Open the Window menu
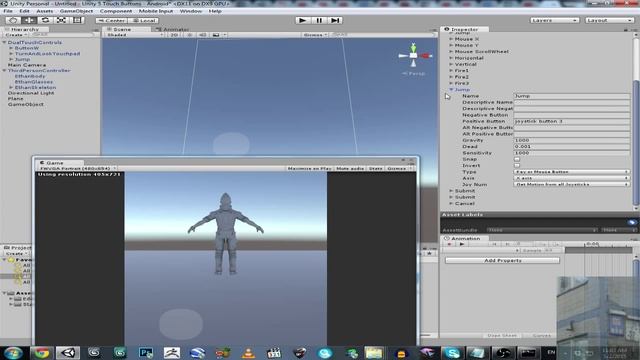The height and width of the screenshot is (360, 640). click(x=191, y=11)
